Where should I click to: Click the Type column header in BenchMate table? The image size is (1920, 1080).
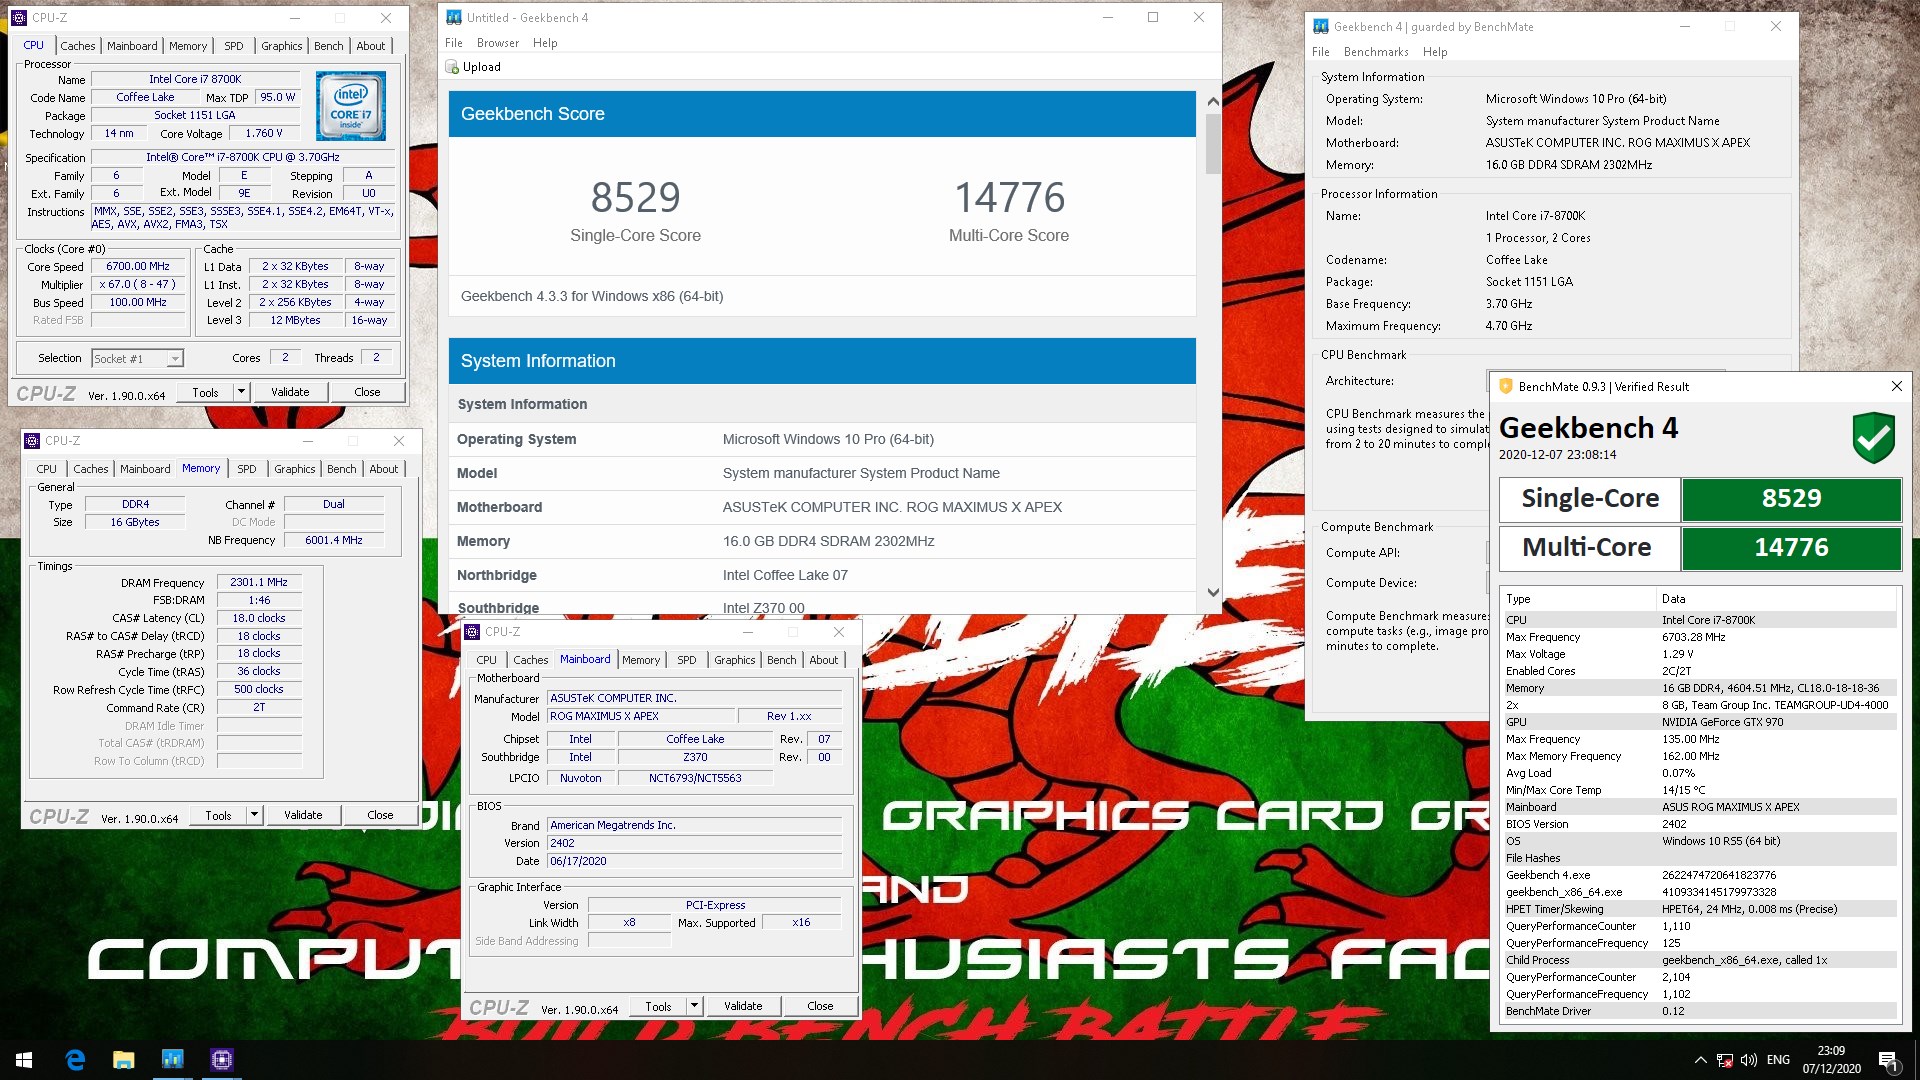(x=1579, y=599)
